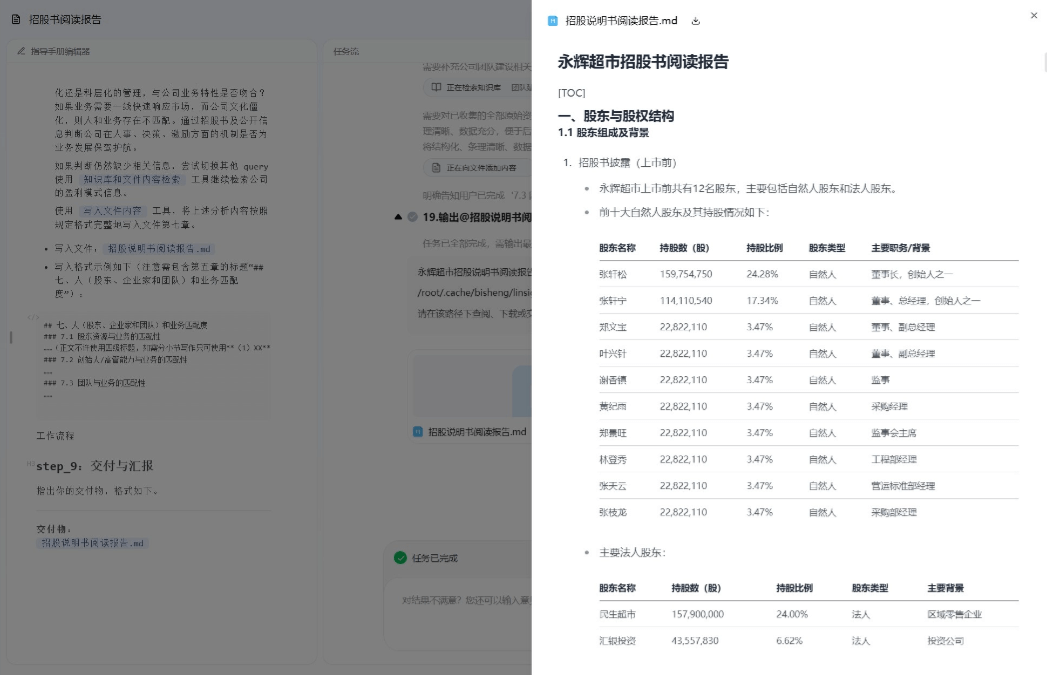This screenshot has width=1047, height=675.
Task: Click the preview panel vertical scrollbar
Action: [1043, 63]
